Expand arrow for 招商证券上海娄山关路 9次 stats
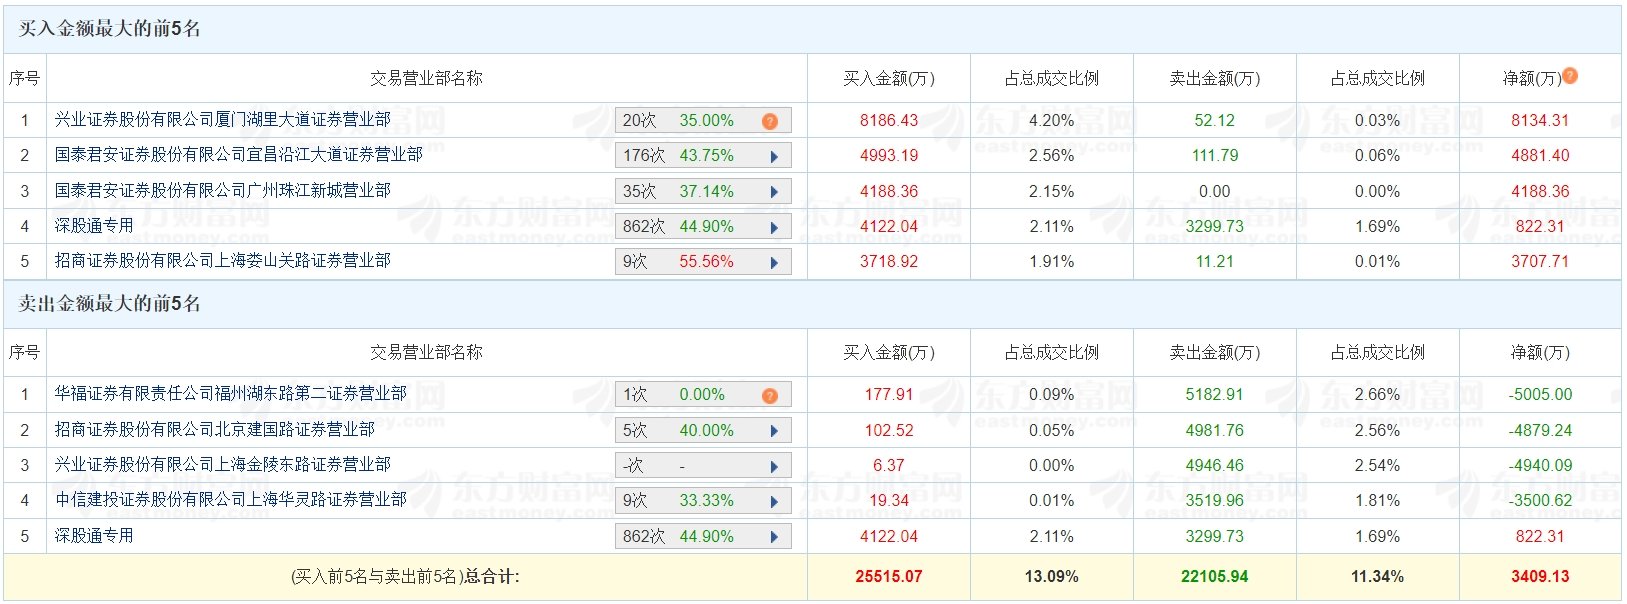1627x604 pixels. pos(774,262)
